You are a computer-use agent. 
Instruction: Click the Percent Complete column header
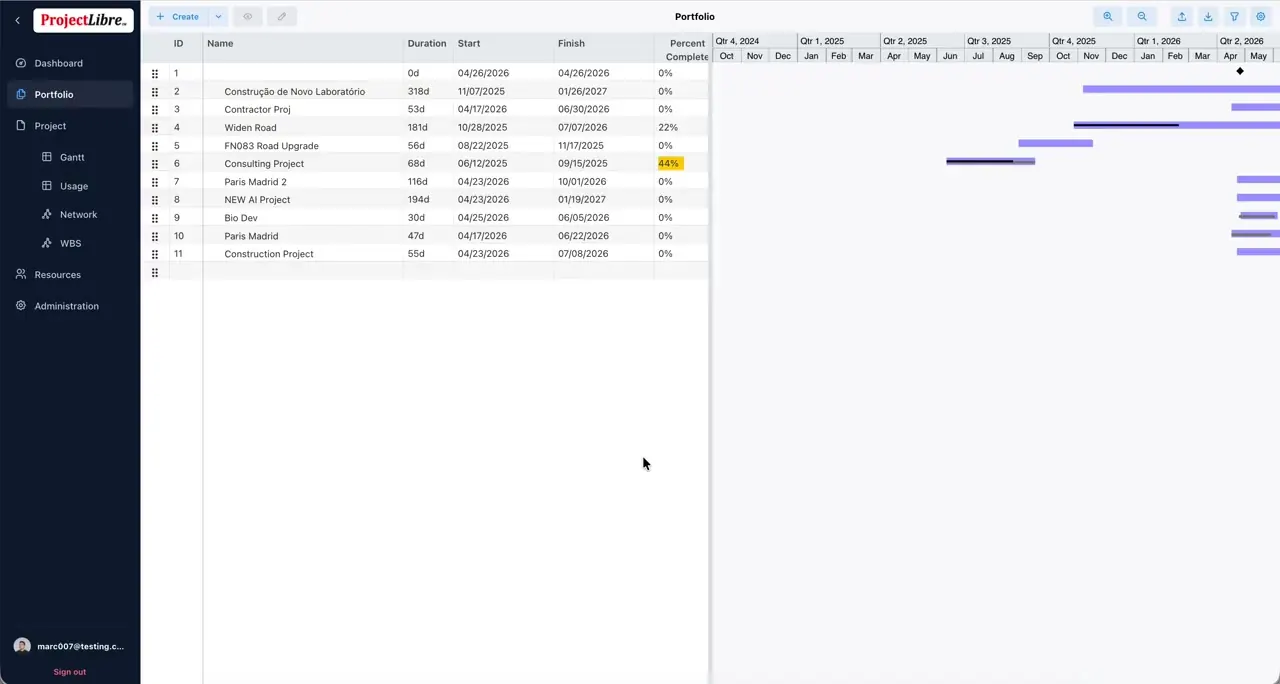pos(686,50)
